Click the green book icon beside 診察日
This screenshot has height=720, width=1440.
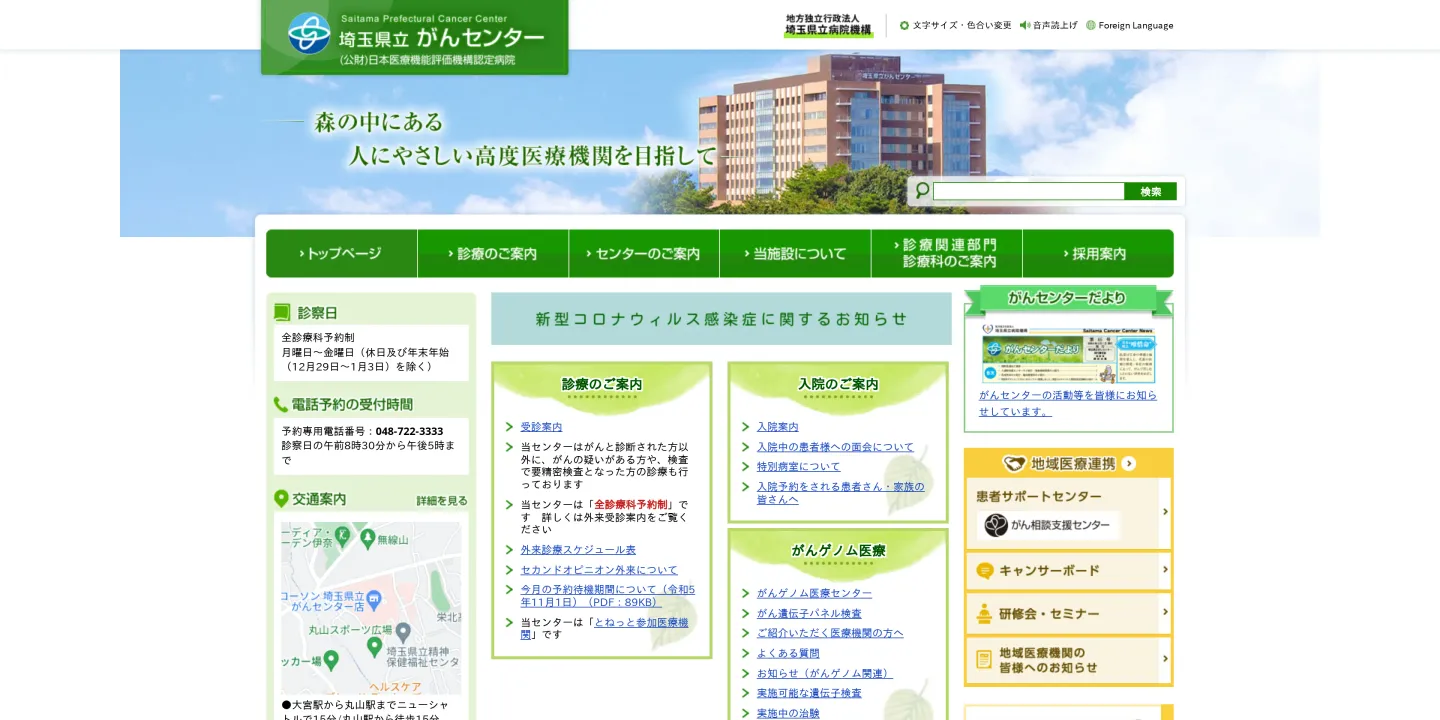(282, 312)
